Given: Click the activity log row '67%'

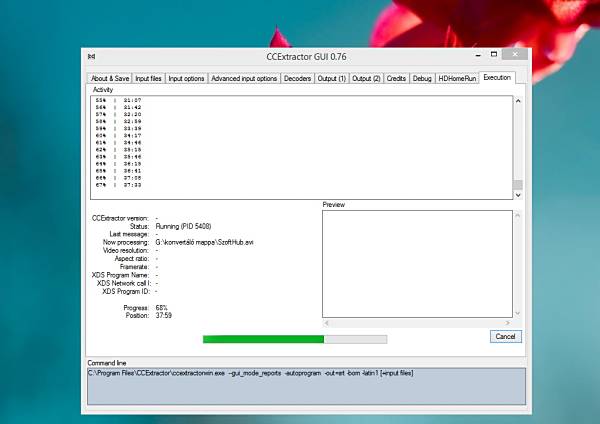Looking at the screenshot, I should pyautogui.click(x=118, y=185).
